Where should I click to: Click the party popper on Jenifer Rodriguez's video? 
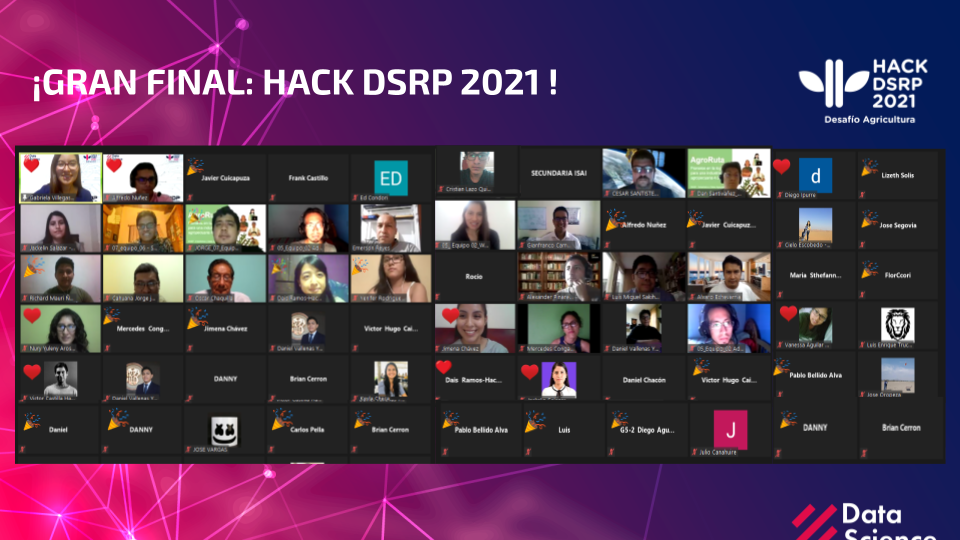[x=362, y=265]
